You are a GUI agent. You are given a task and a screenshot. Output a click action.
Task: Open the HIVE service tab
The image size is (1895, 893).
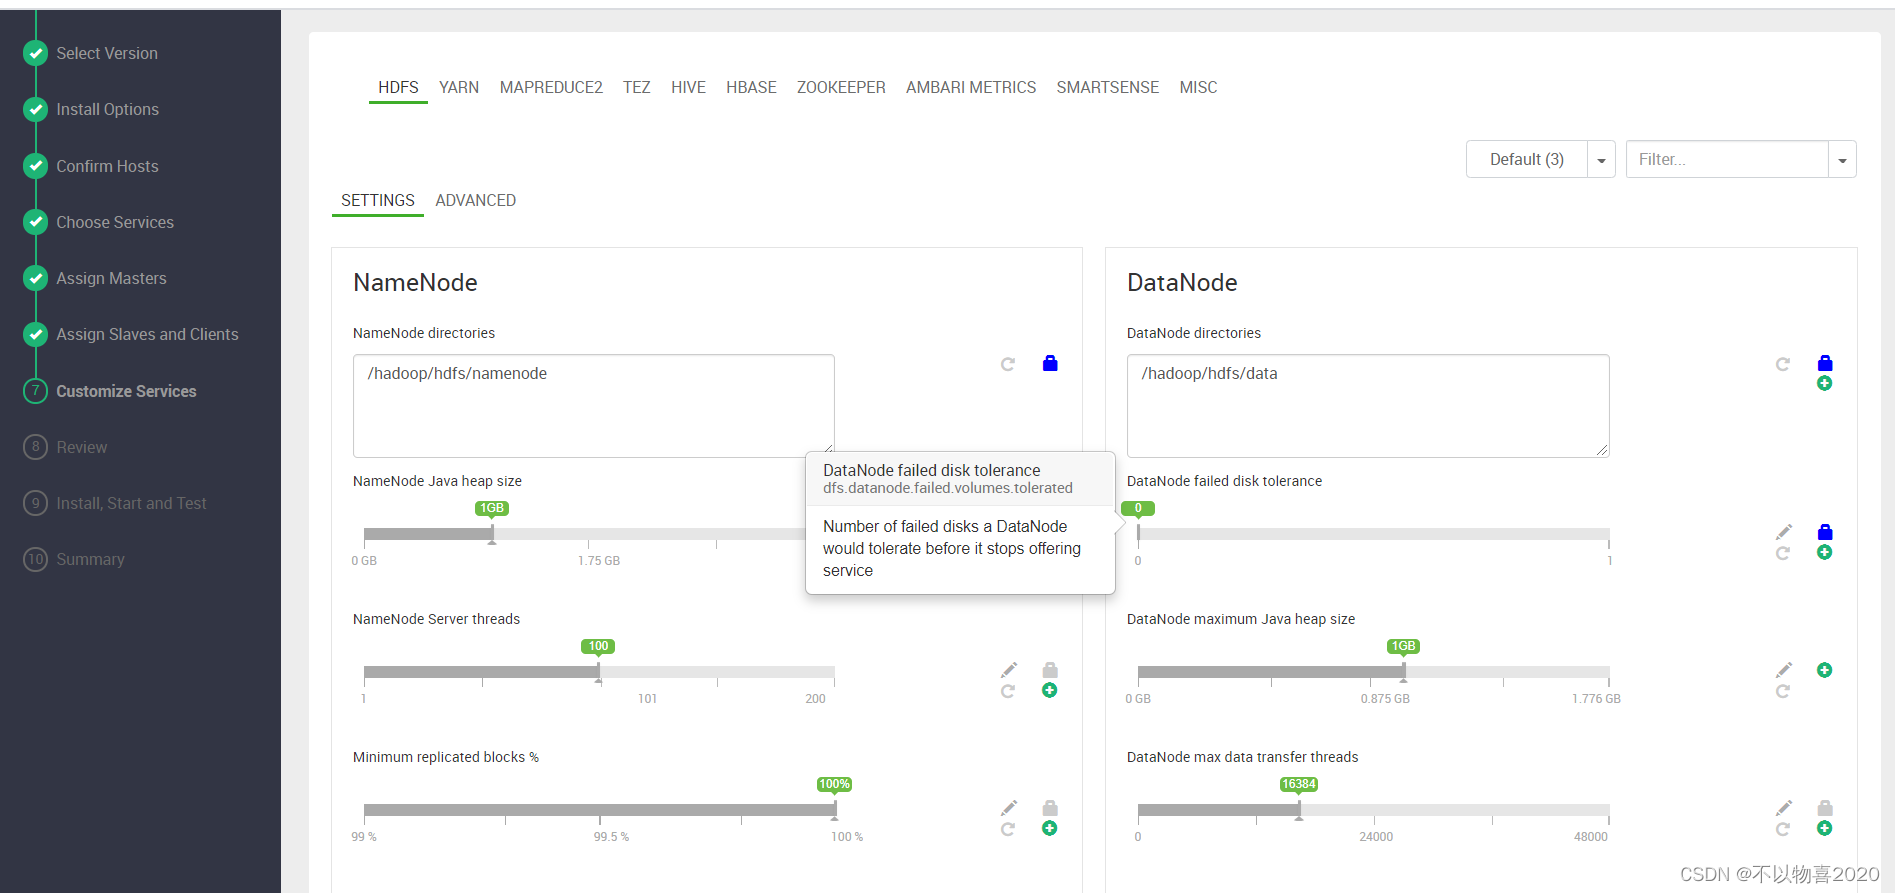point(688,87)
